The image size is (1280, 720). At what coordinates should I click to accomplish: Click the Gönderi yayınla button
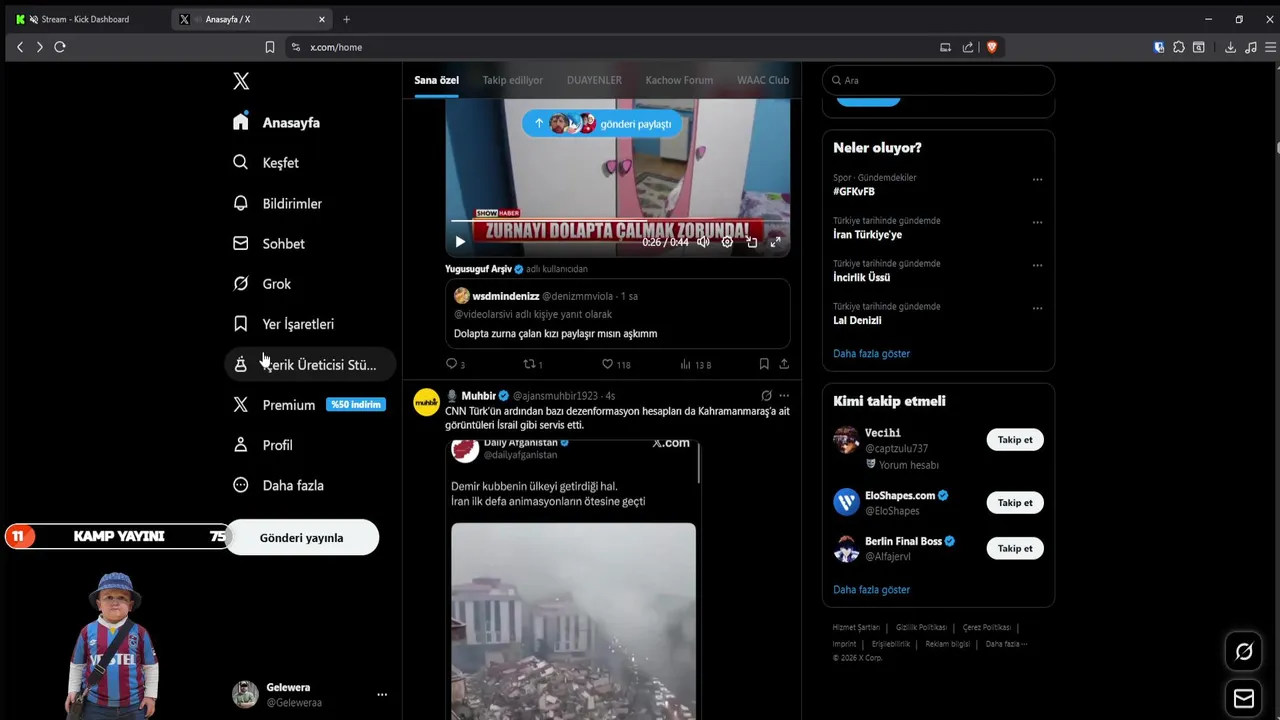click(x=301, y=537)
